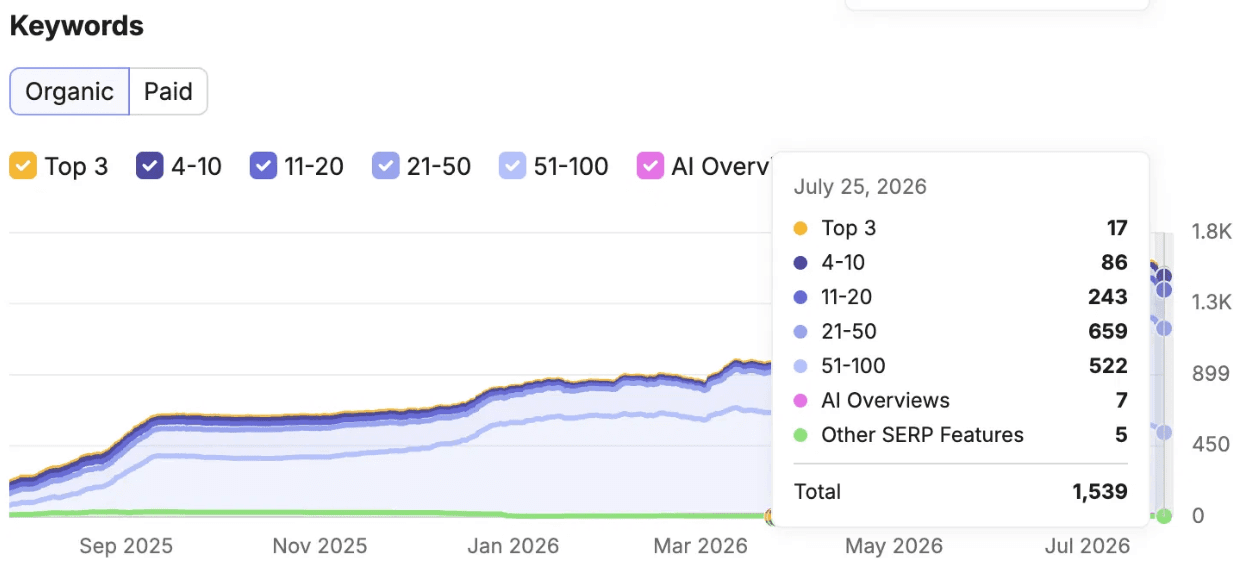The height and width of the screenshot is (578, 1258).
Task: Switch to the Organic tab
Action: (x=69, y=92)
